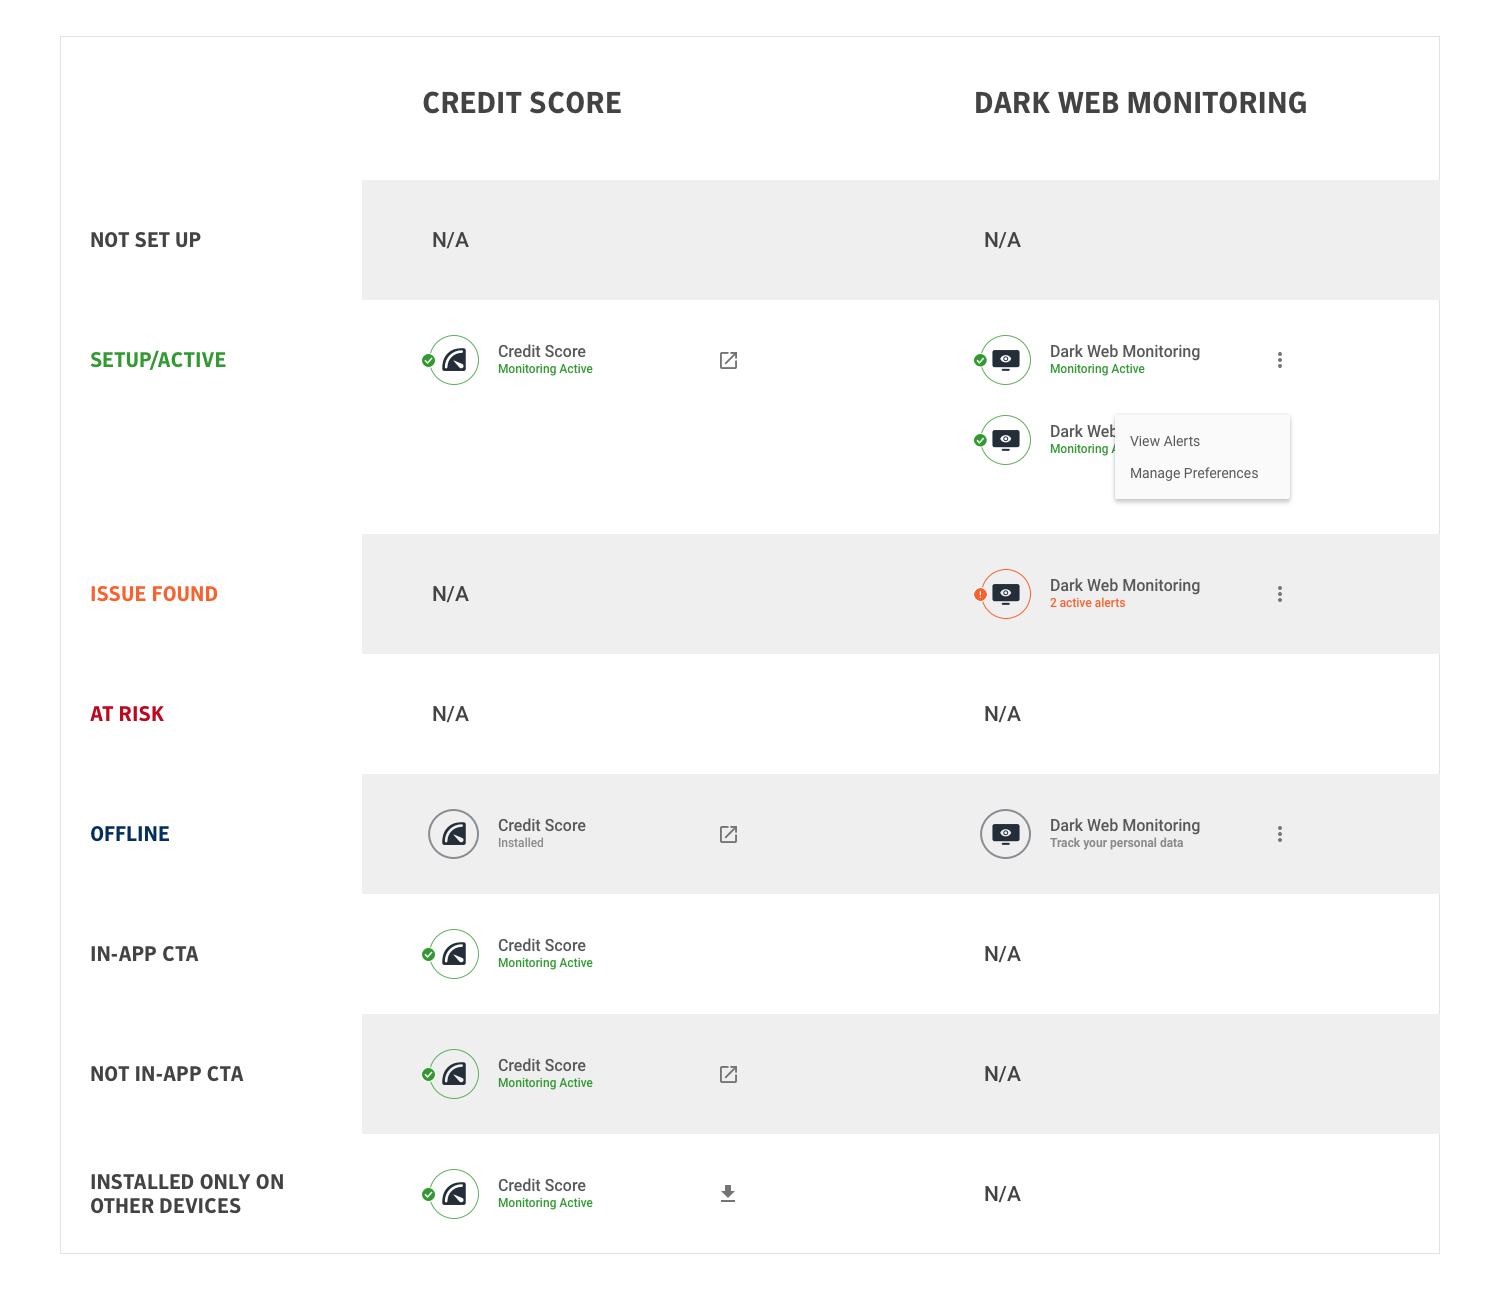Screen dimensions: 1500x1290
Task: Click Credit Score title in Installed Only row
Action: (541, 1185)
